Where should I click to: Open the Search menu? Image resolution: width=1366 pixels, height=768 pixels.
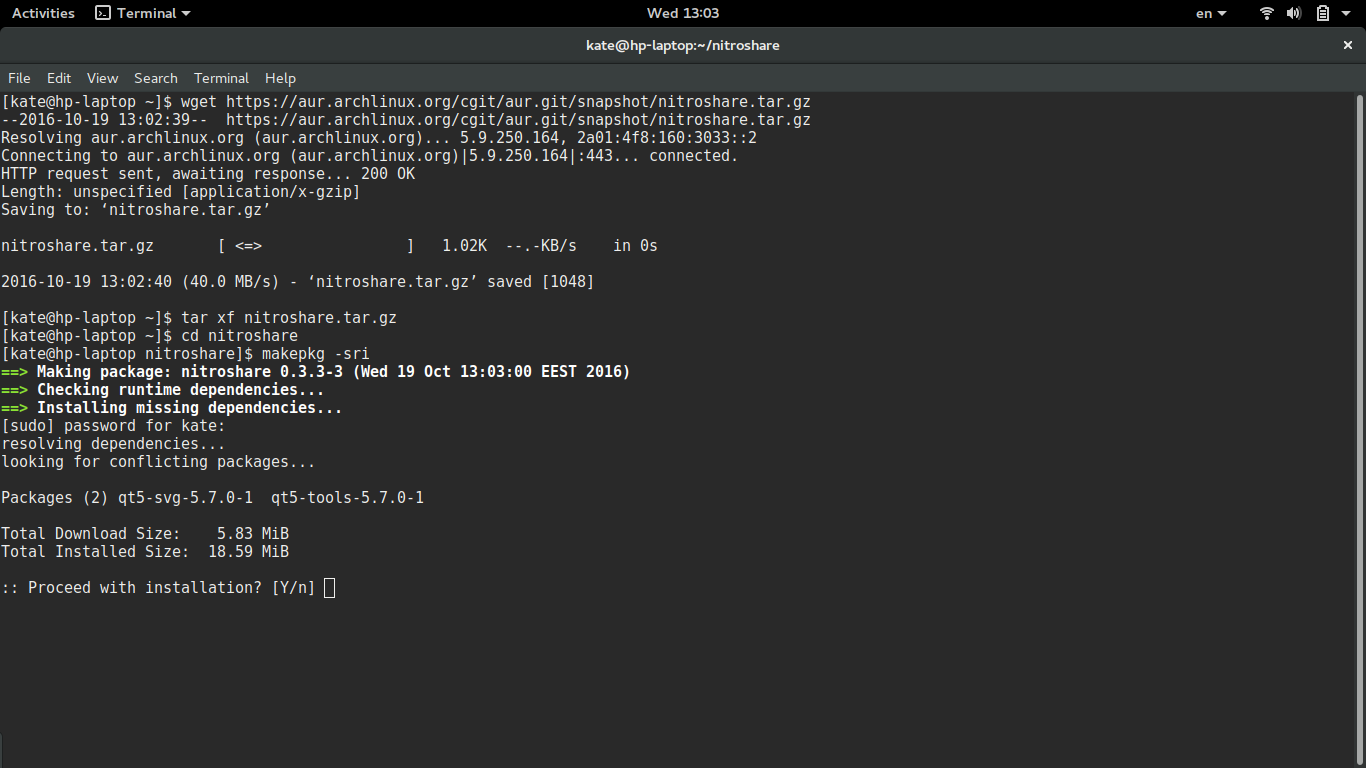coord(156,78)
